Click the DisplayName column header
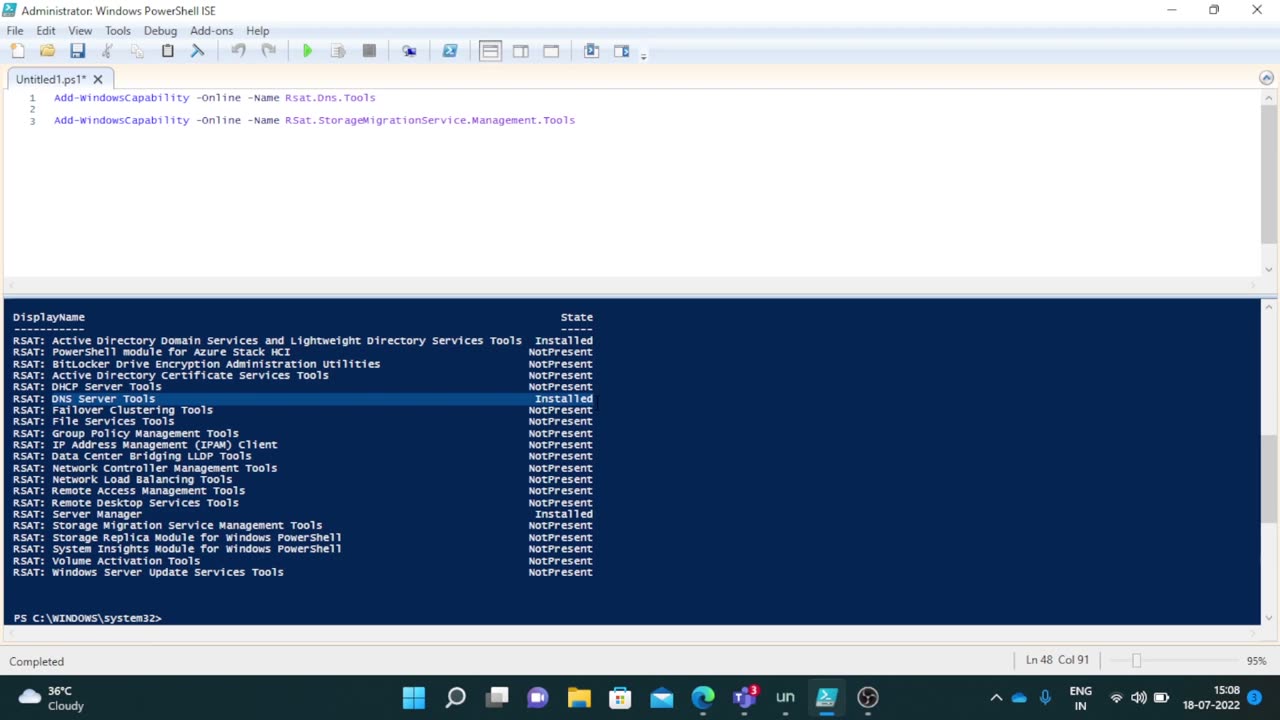Image resolution: width=1280 pixels, height=720 pixels. point(49,317)
